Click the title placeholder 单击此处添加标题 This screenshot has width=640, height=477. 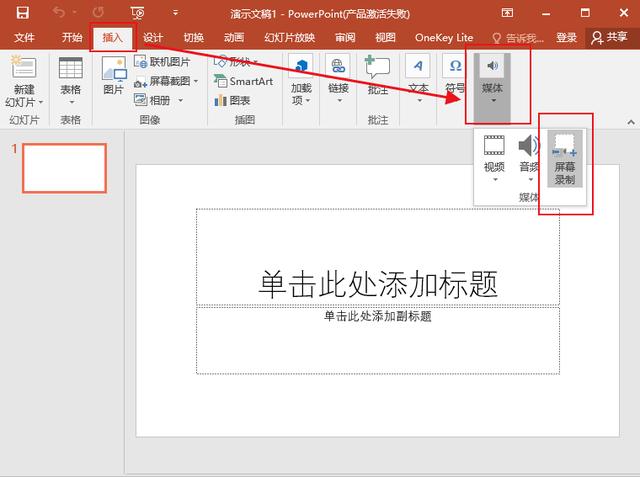click(378, 284)
